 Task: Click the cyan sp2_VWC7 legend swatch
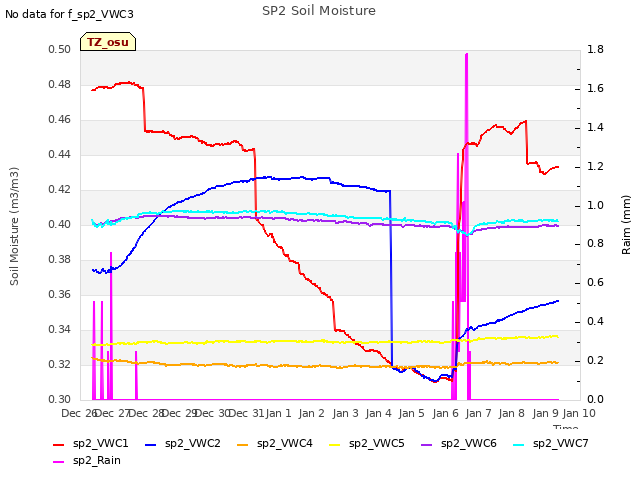[x=519, y=444]
